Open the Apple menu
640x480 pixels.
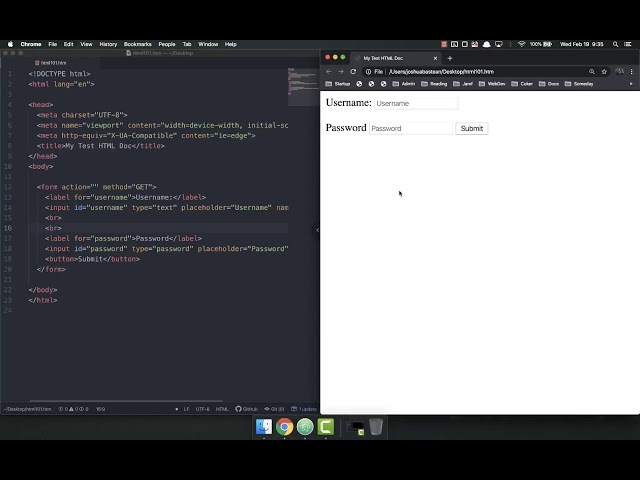11,44
